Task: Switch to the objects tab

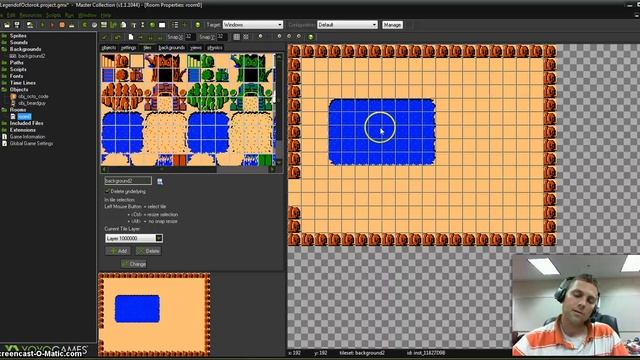Action: (x=109, y=48)
